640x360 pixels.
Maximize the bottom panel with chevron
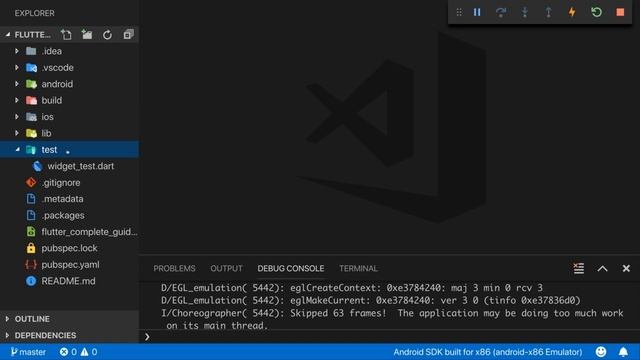[602, 269]
